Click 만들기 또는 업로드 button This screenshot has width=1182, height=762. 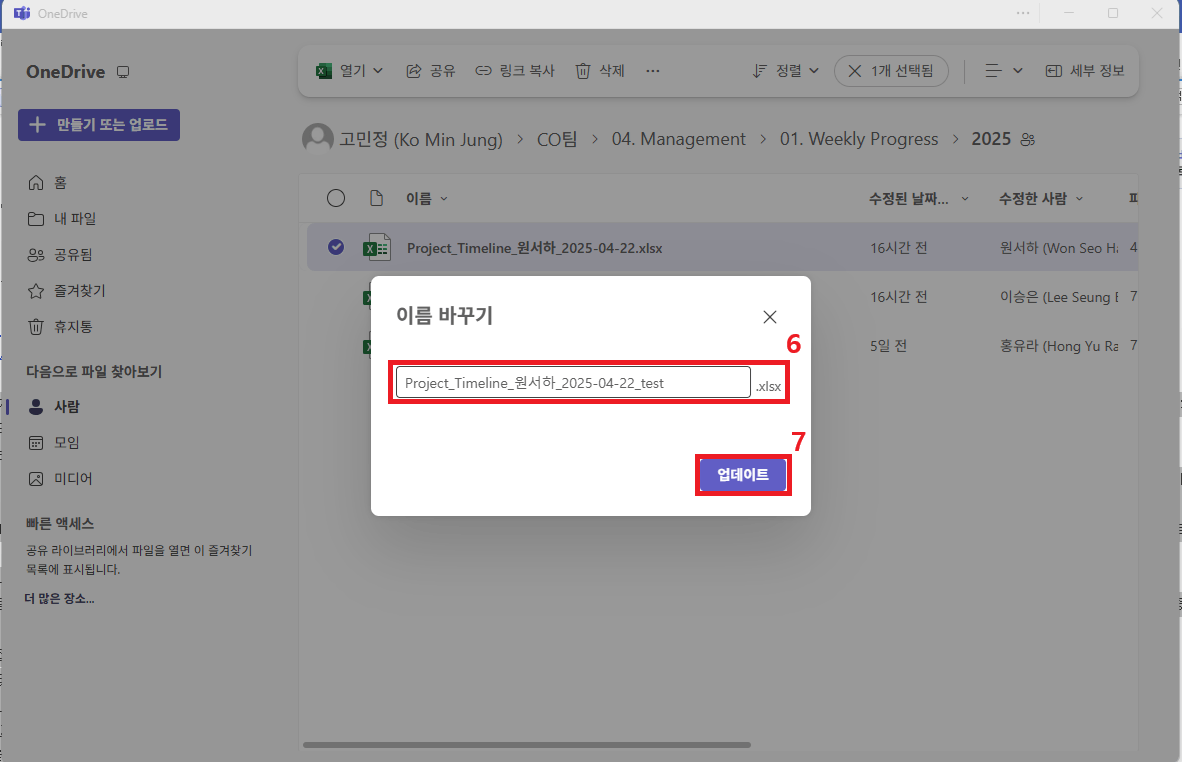coord(99,124)
